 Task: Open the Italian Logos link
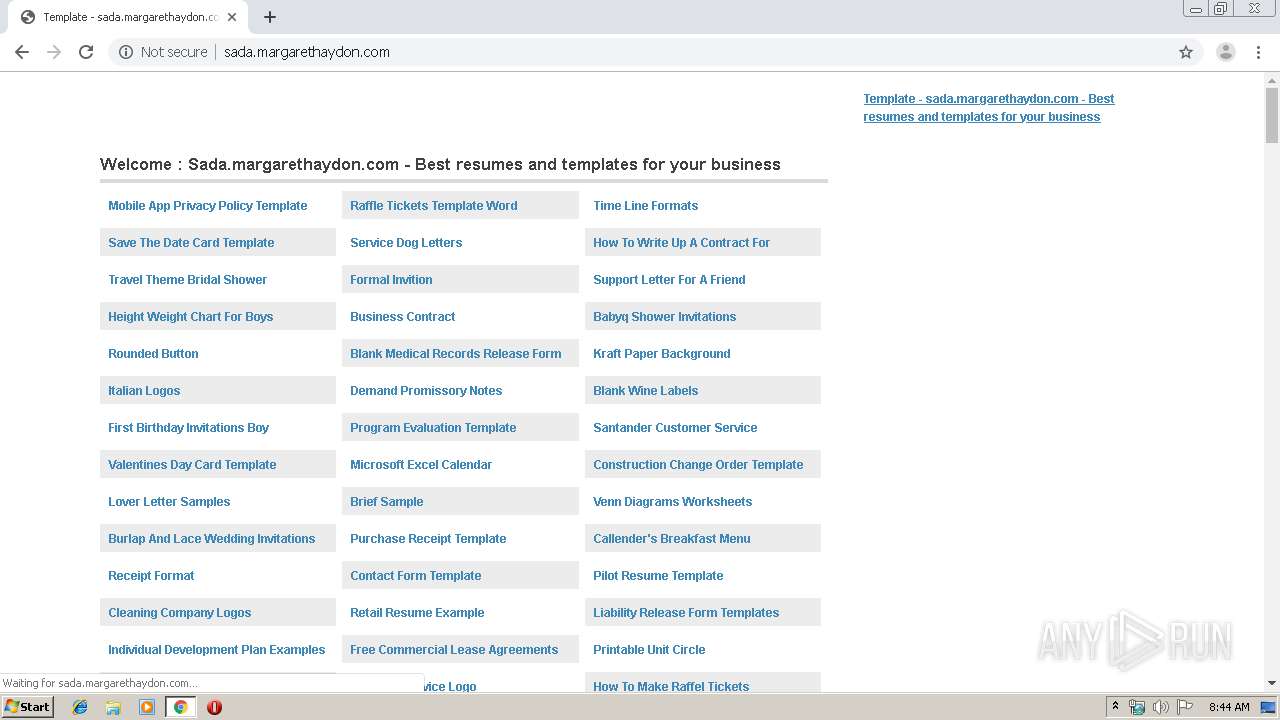[144, 390]
